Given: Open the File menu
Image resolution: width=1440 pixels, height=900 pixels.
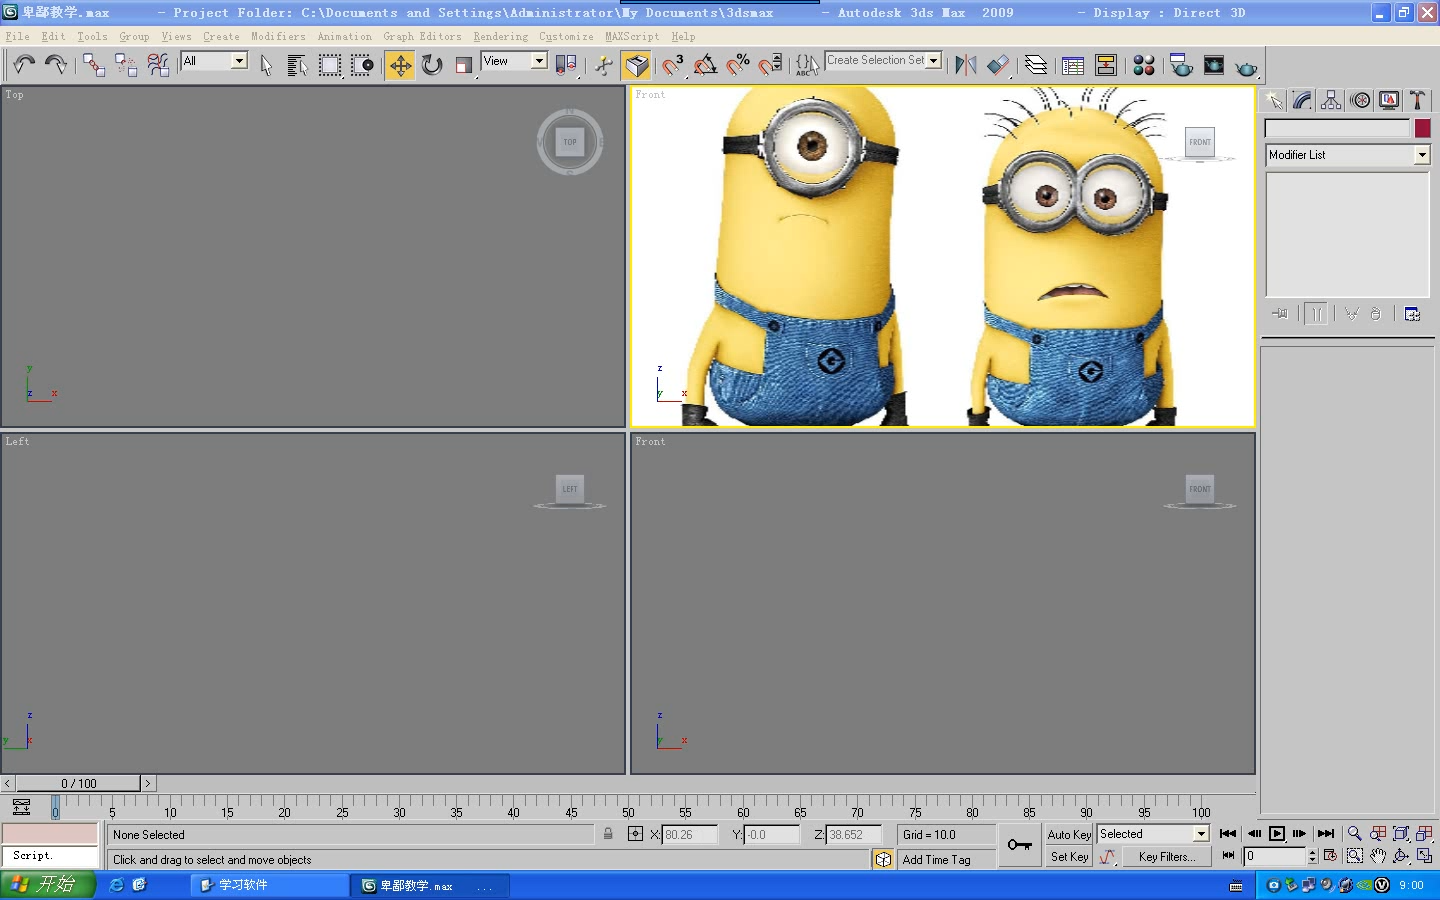Looking at the screenshot, I should point(18,36).
